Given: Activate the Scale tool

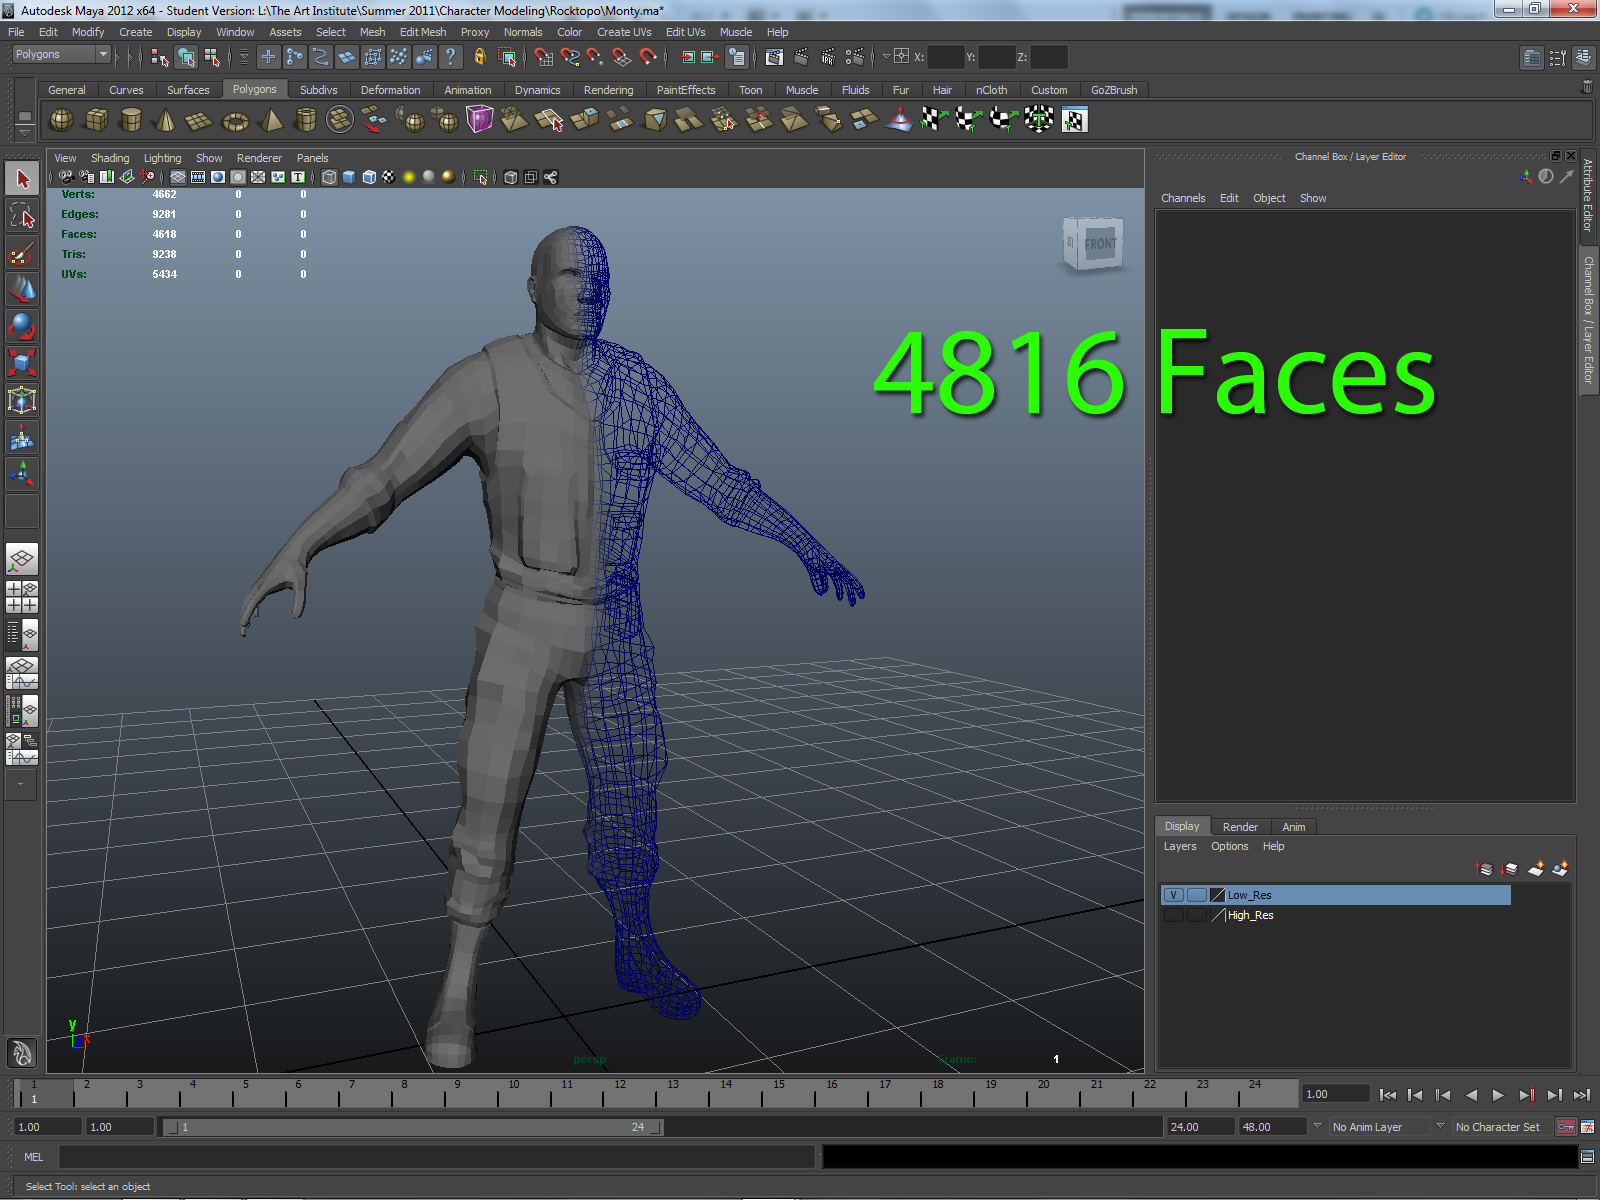Looking at the screenshot, I should [22, 363].
